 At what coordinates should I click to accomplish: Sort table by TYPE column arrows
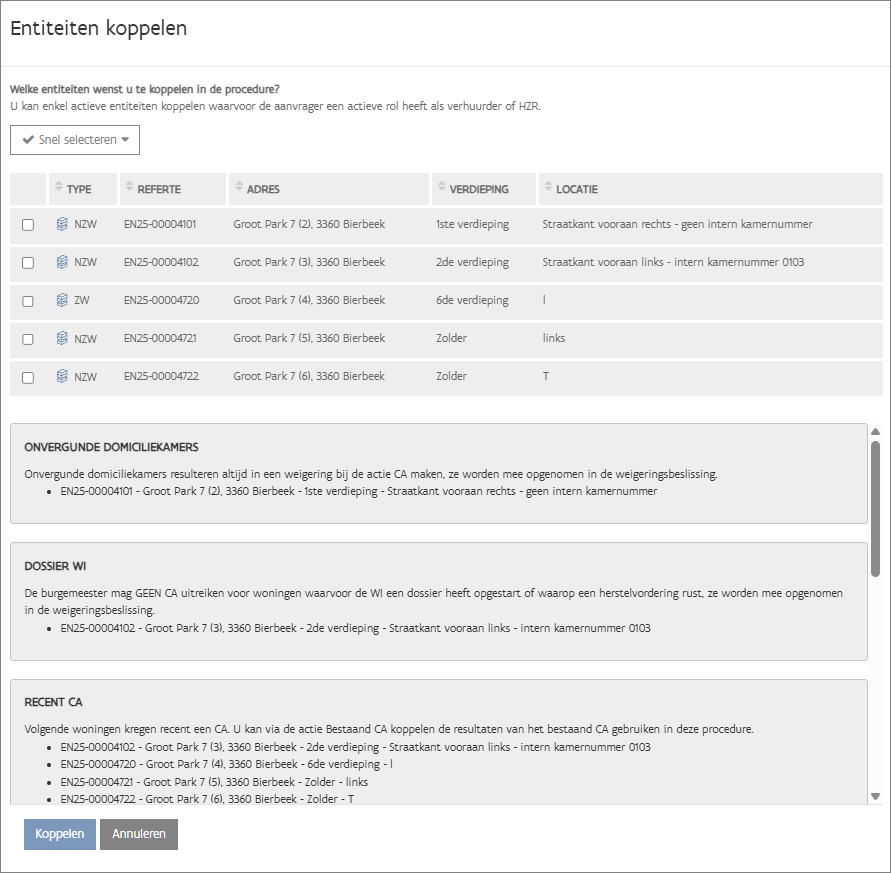[x=59, y=188]
